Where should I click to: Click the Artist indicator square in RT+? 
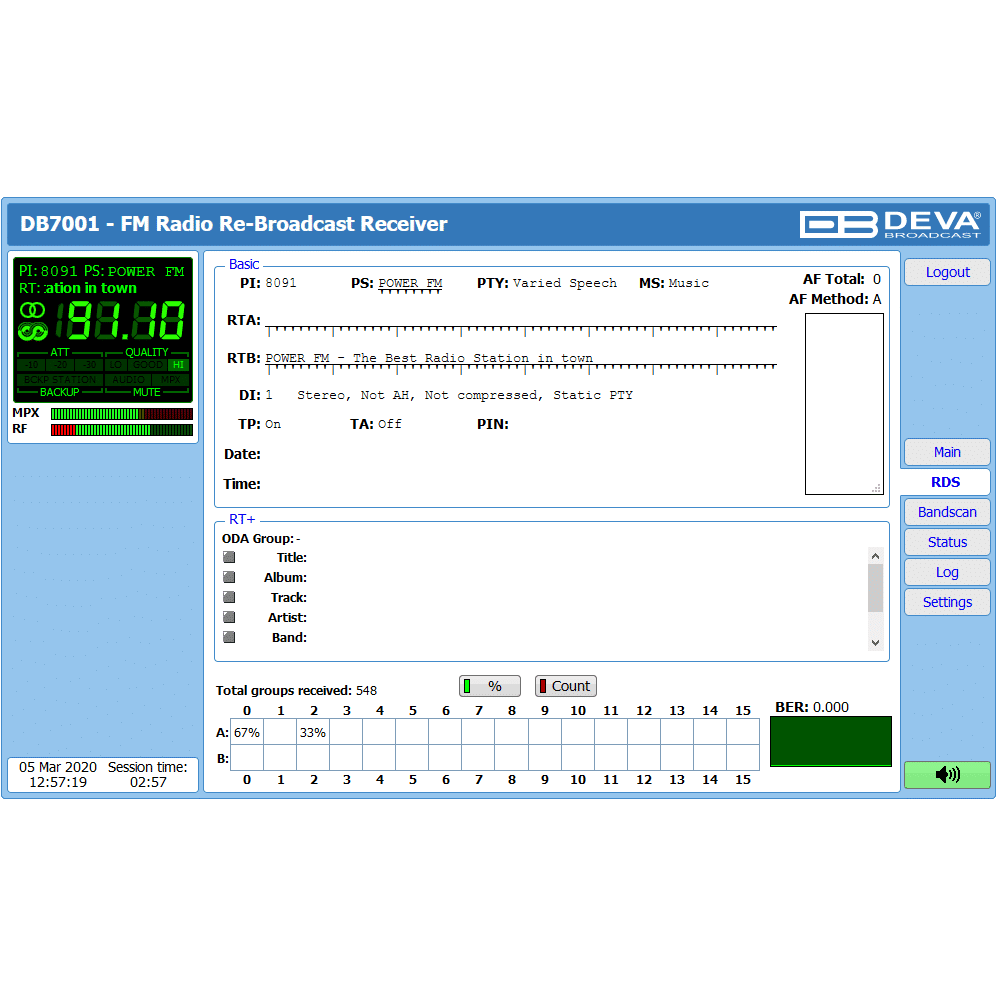coord(229,617)
